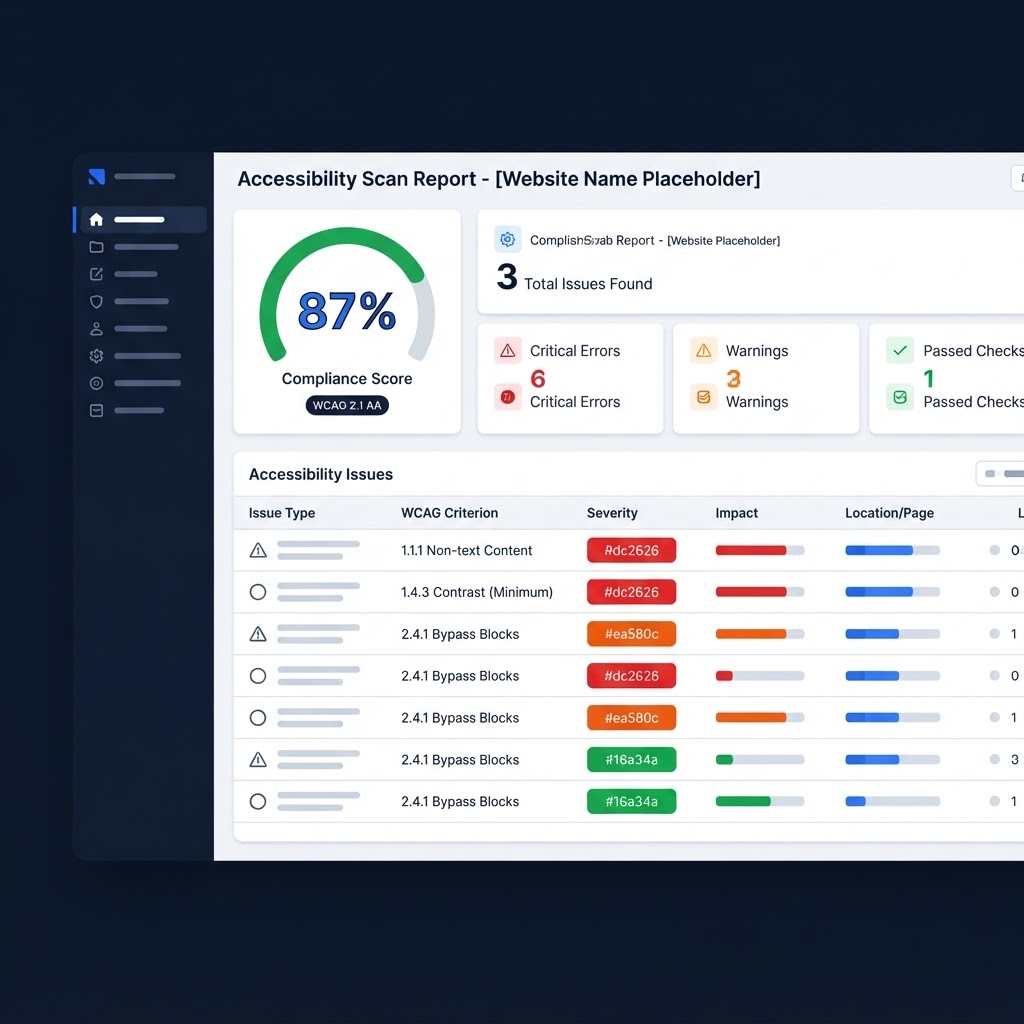
Task: Select circle on the Bypass Blocks #dc2626 row
Action: click(x=258, y=675)
